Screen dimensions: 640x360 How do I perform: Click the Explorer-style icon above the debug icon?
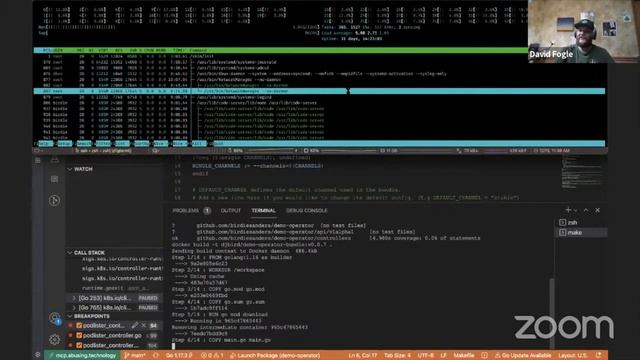coord(54,179)
